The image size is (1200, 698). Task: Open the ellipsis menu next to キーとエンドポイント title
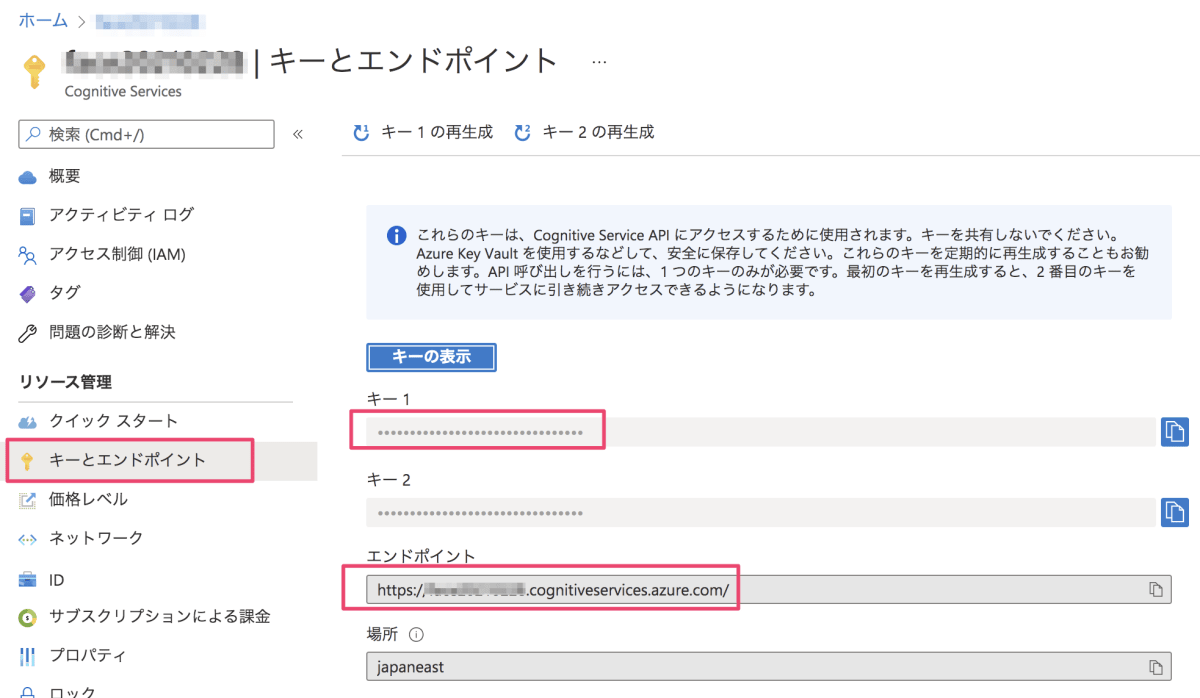click(x=600, y=62)
